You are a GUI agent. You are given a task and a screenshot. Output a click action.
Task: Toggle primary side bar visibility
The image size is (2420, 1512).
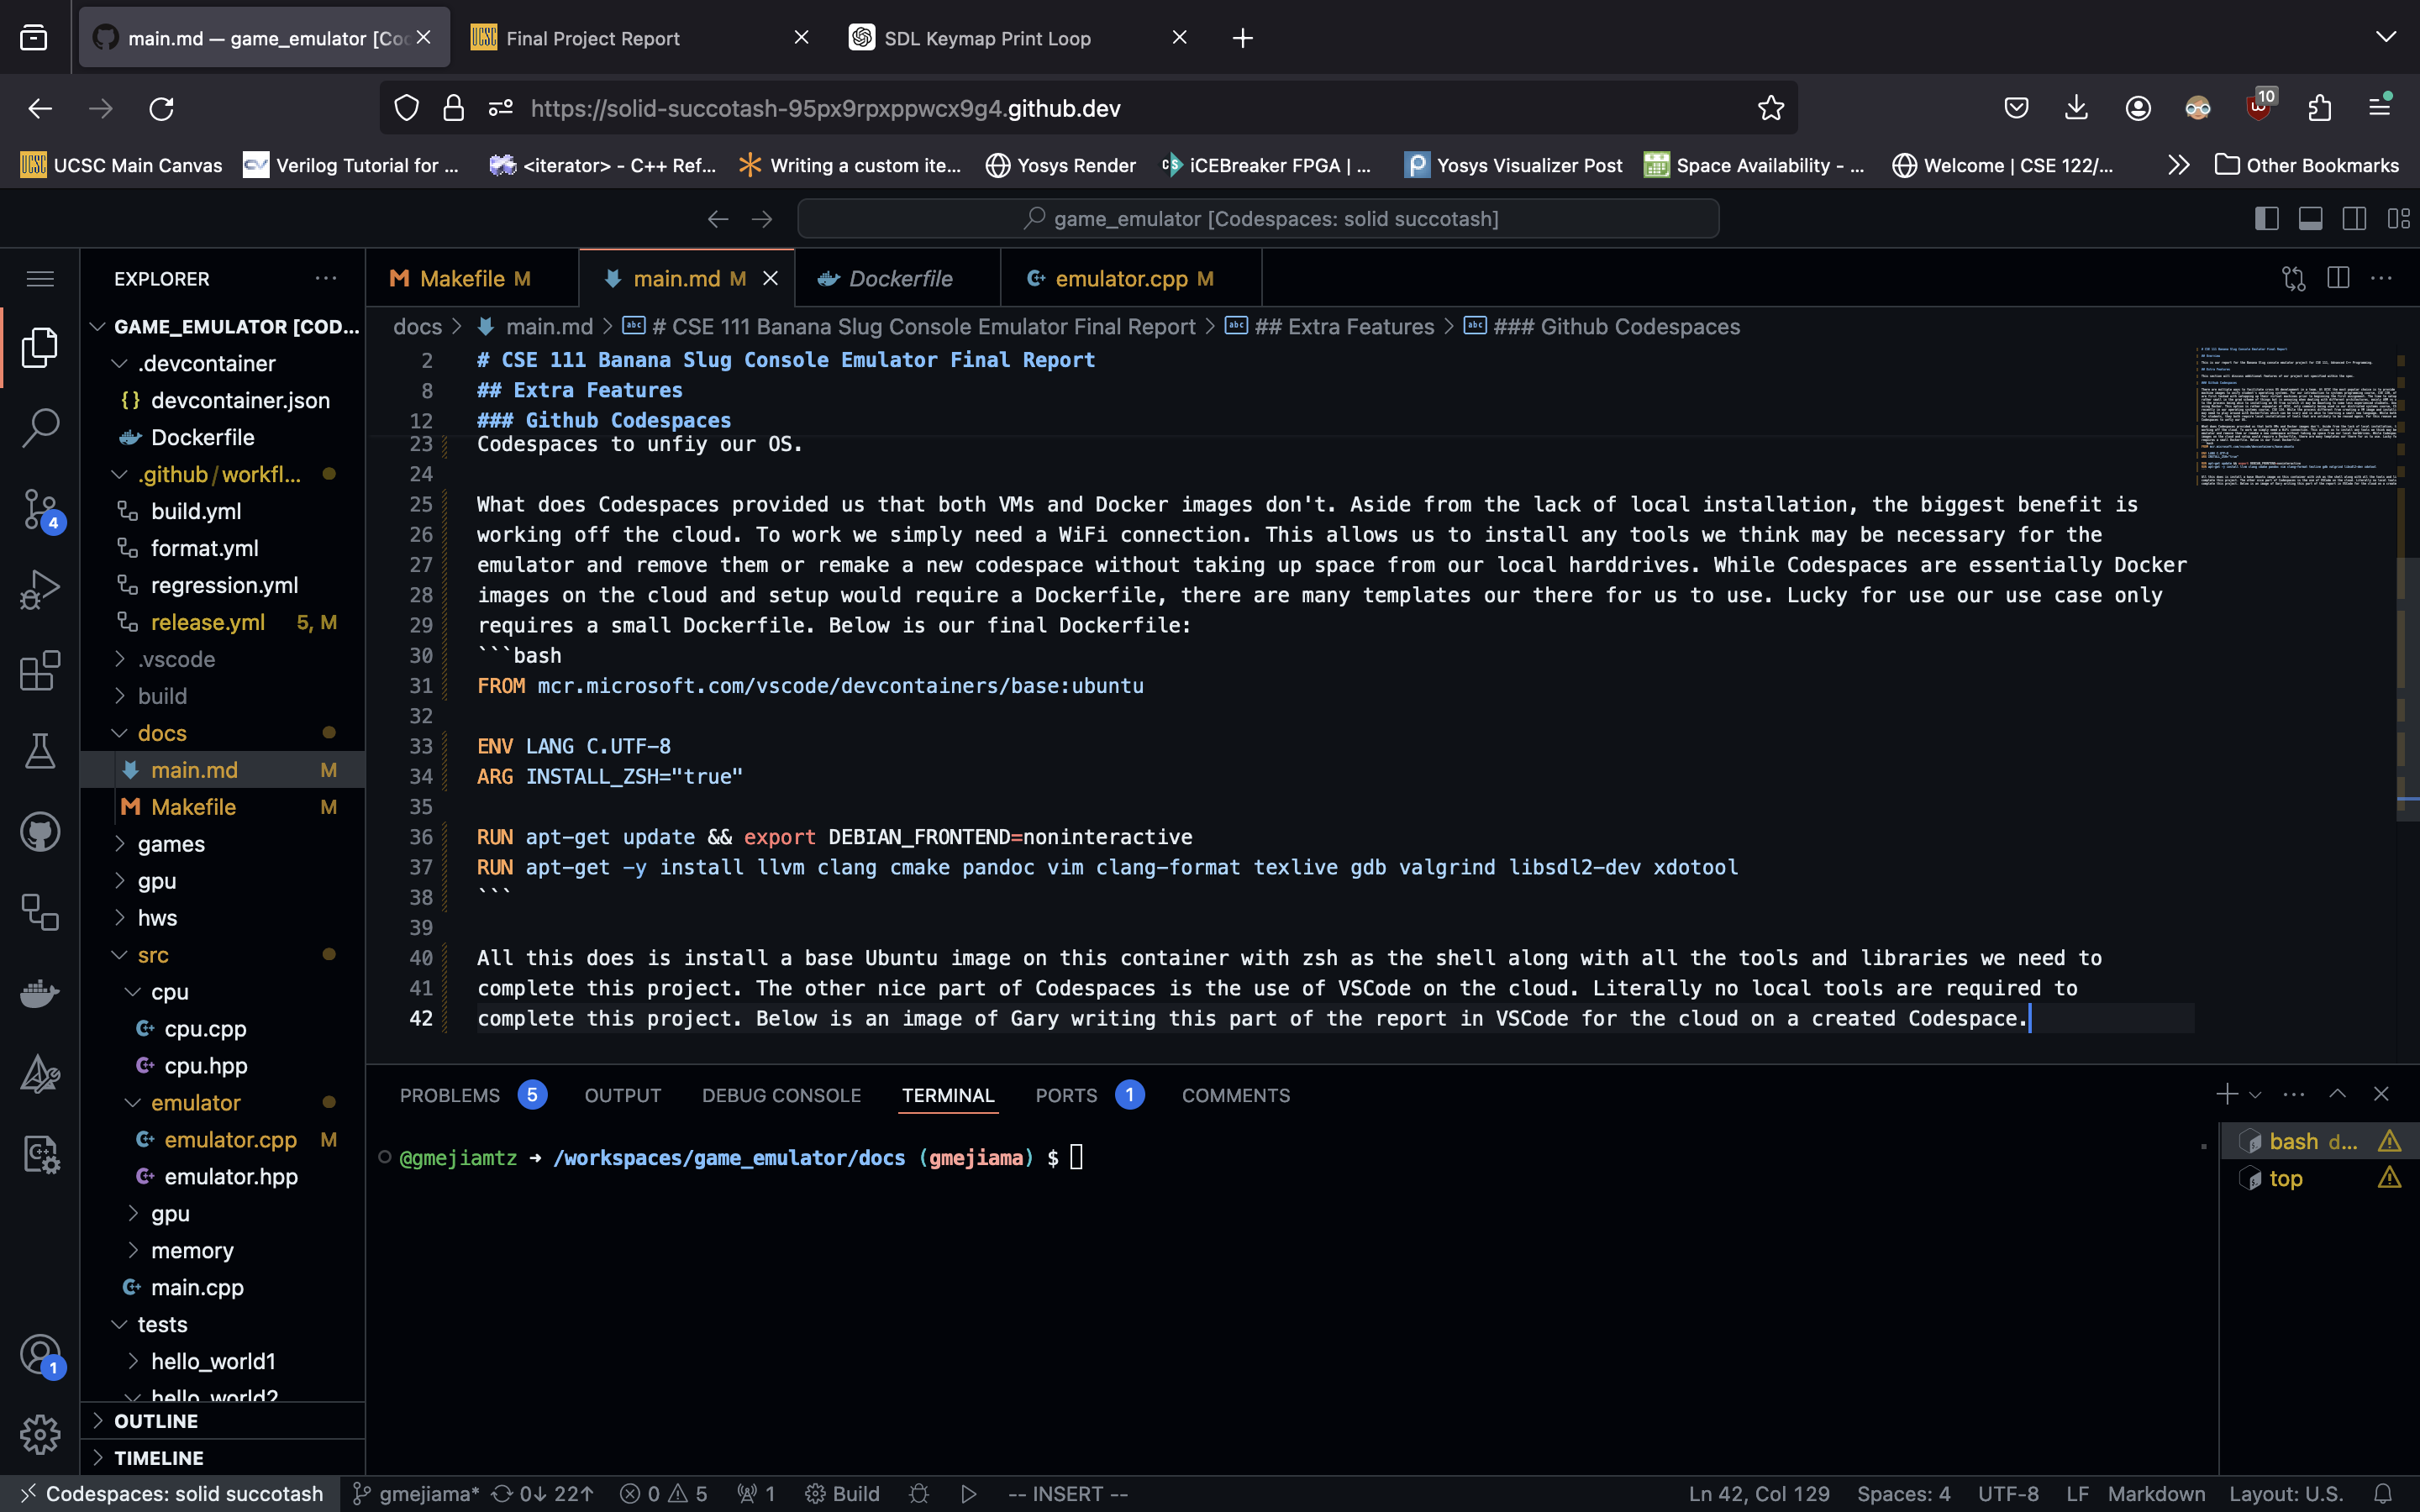(x=2266, y=218)
